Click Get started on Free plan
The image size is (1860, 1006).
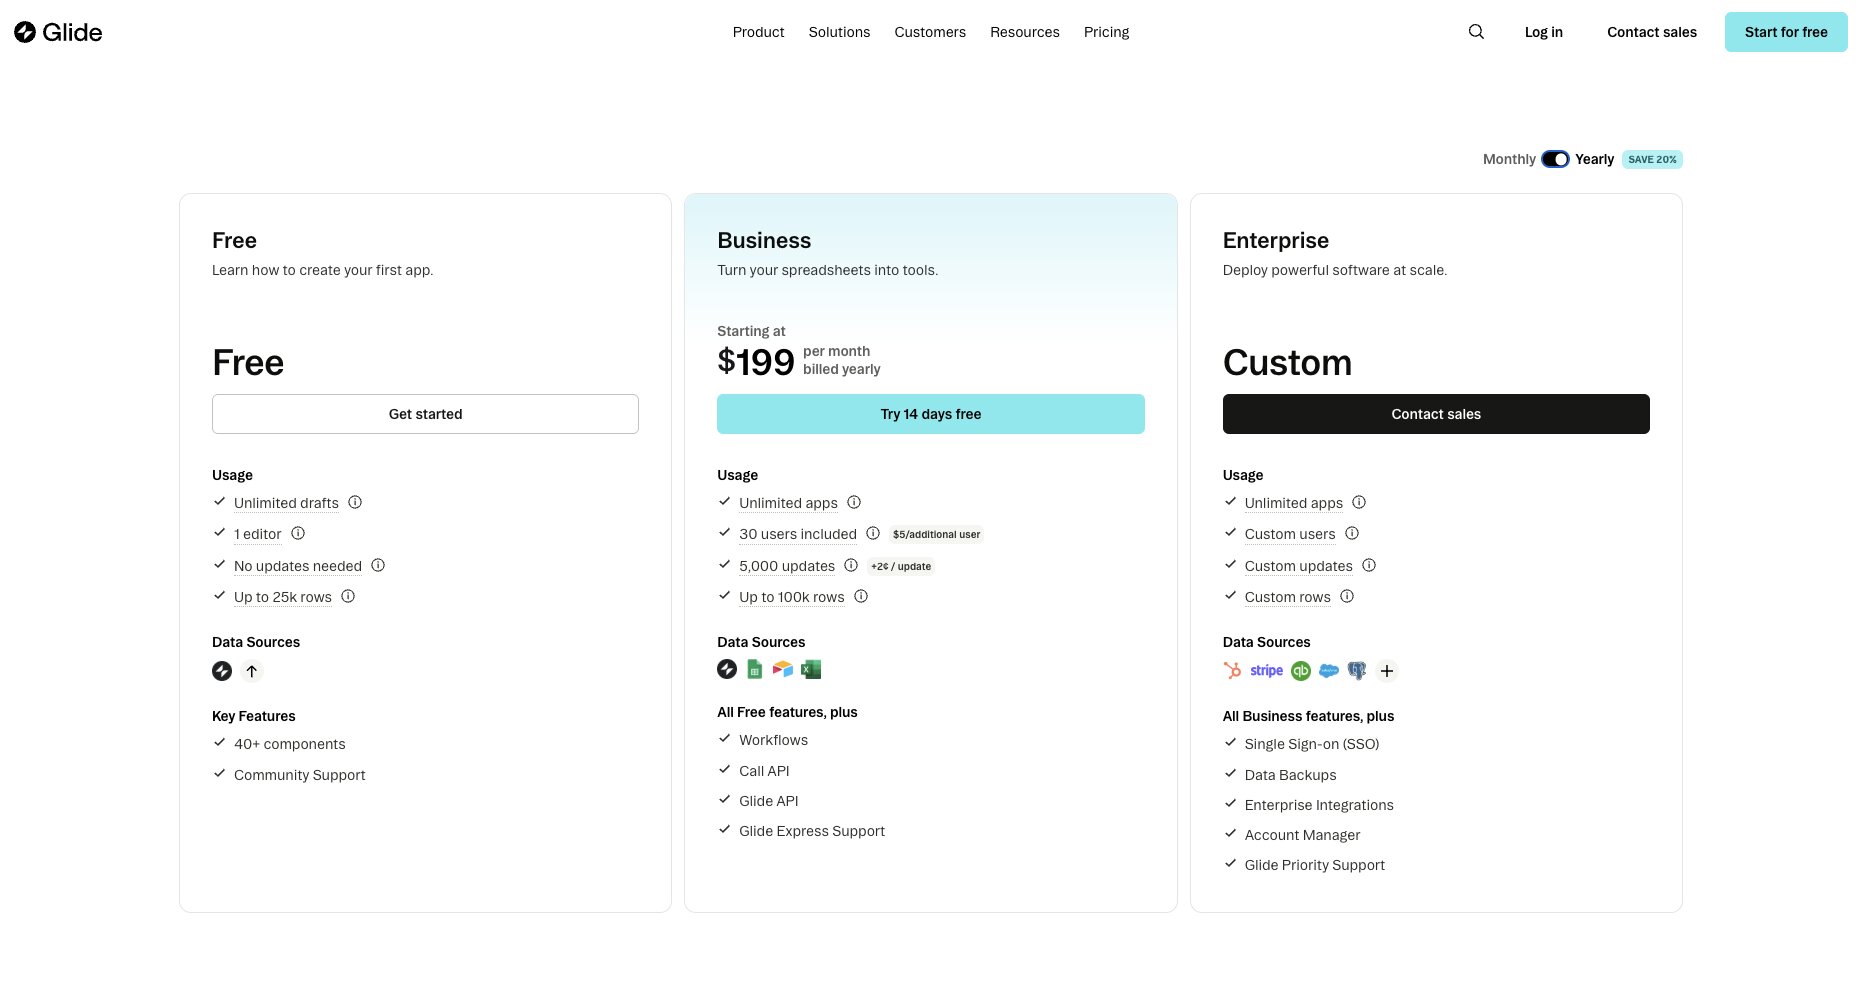(425, 414)
